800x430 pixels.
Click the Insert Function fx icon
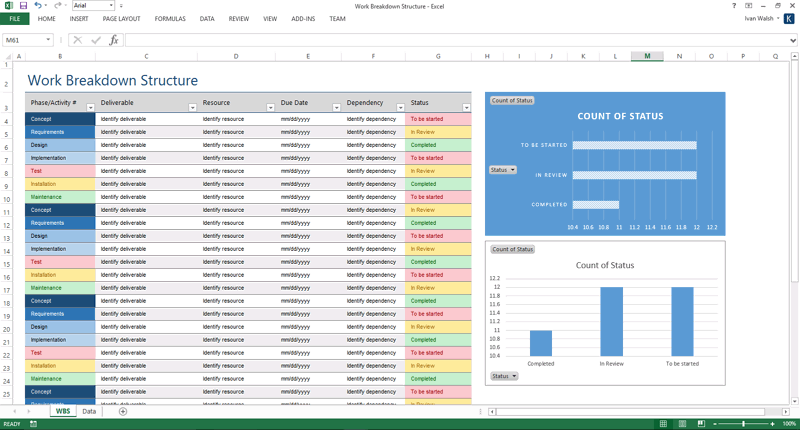pyautogui.click(x=114, y=40)
